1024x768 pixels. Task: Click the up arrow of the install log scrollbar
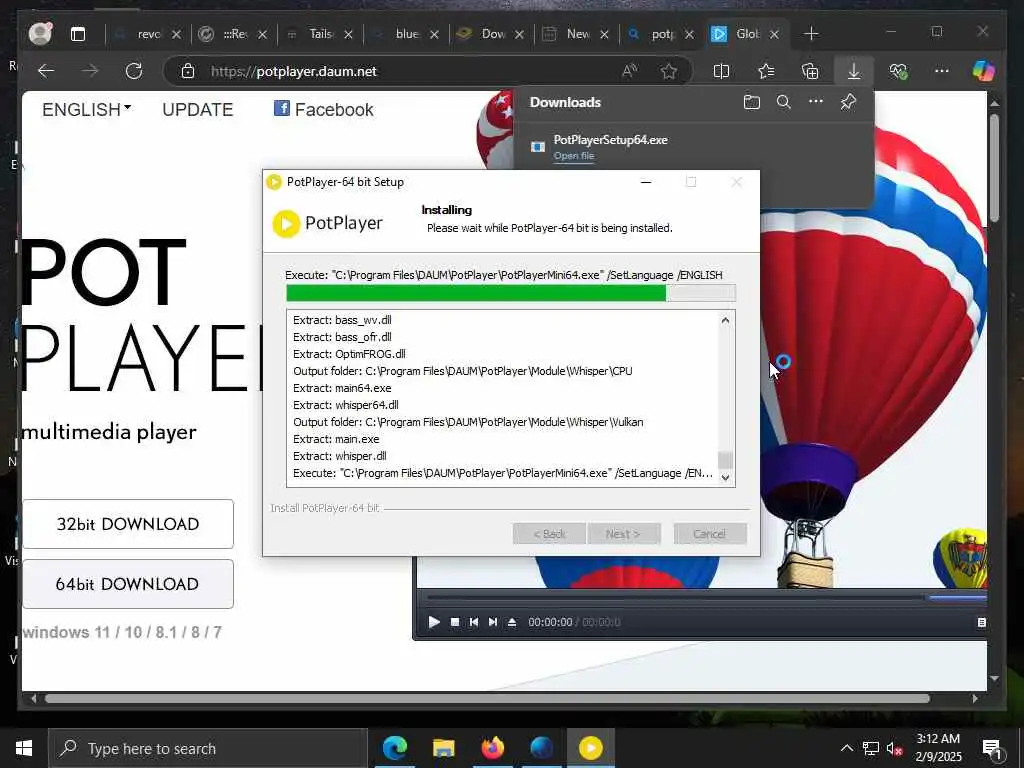(726, 320)
